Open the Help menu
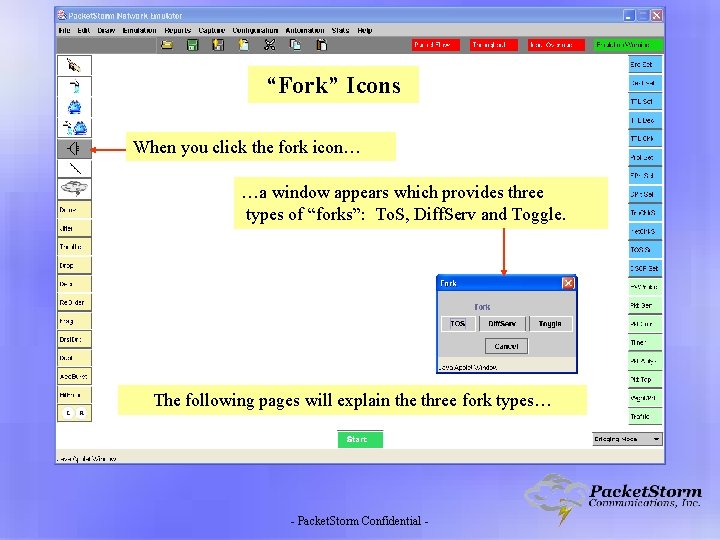The height and width of the screenshot is (540, 720). coord(365,30)
